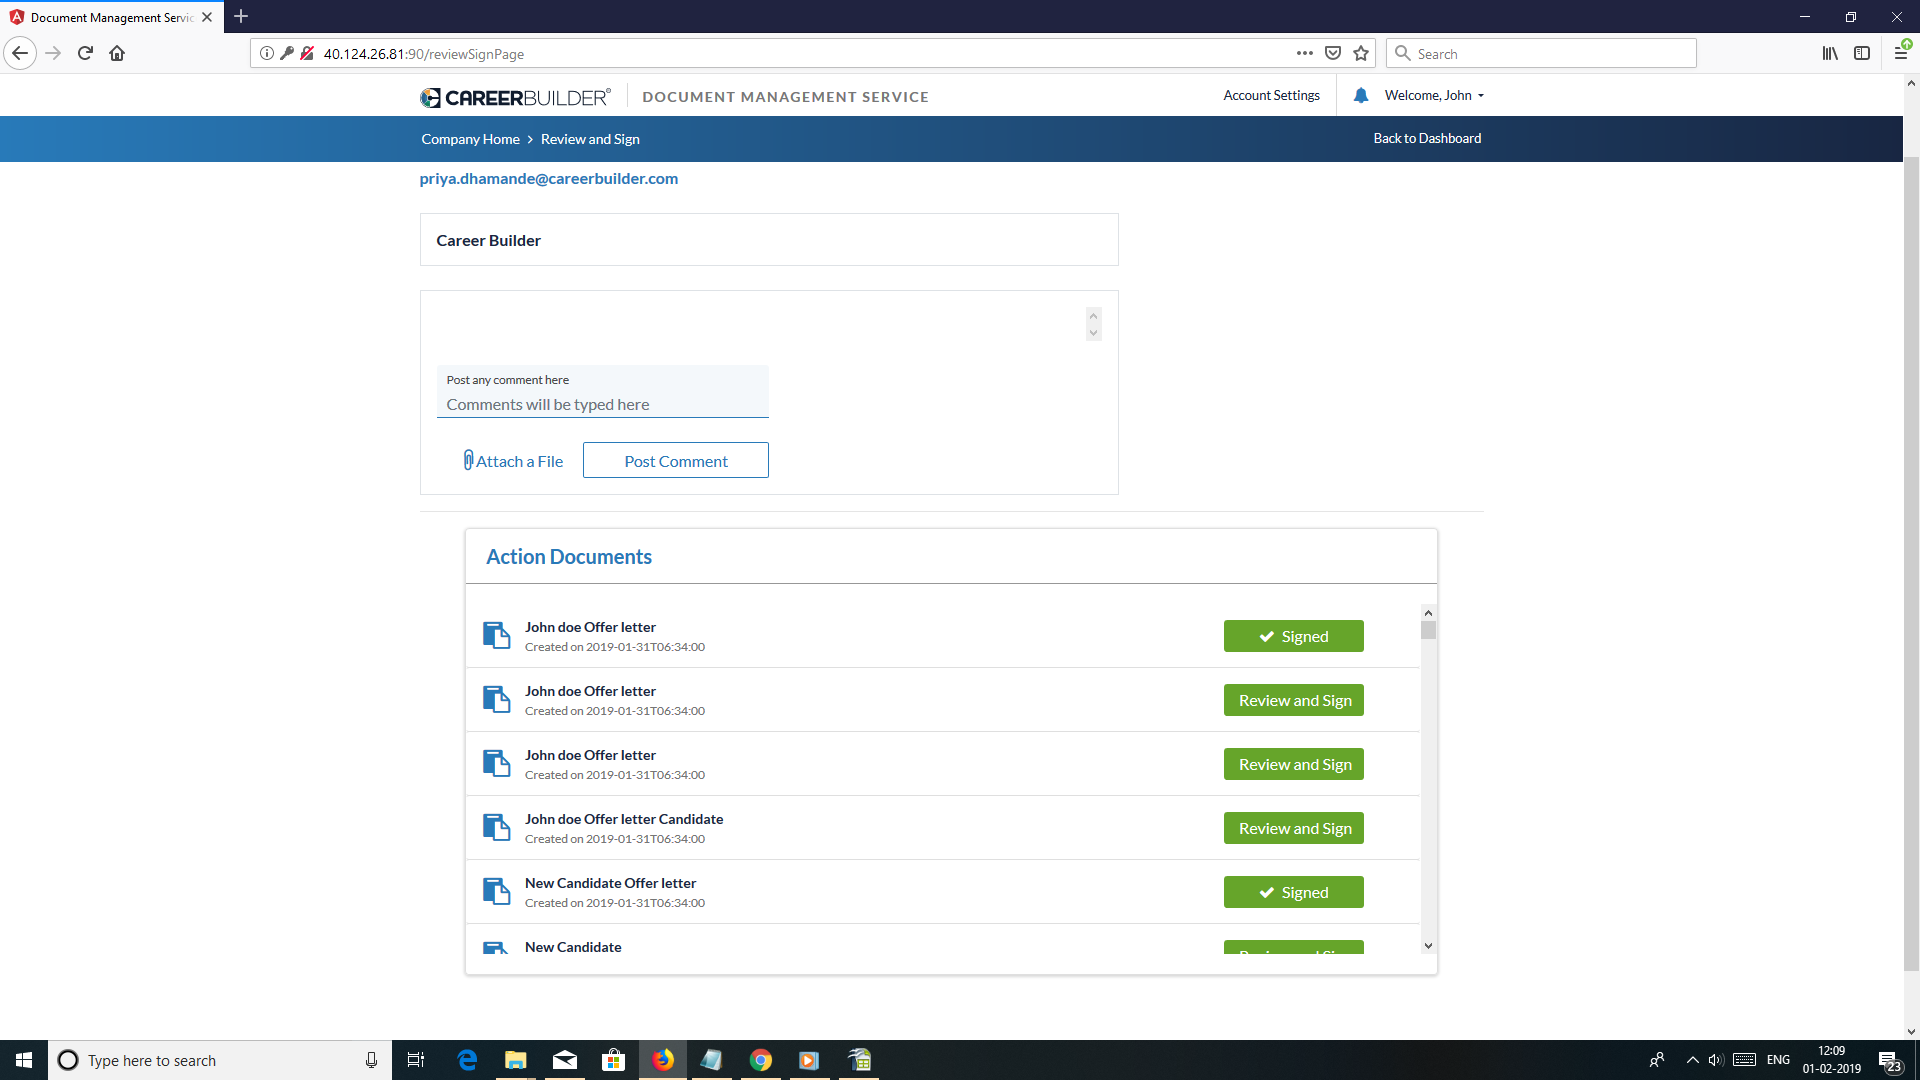This screenshot has height=1080, width=1920.
Task: Click Back to Dashboard link
Action: (x=1427, y=138)
